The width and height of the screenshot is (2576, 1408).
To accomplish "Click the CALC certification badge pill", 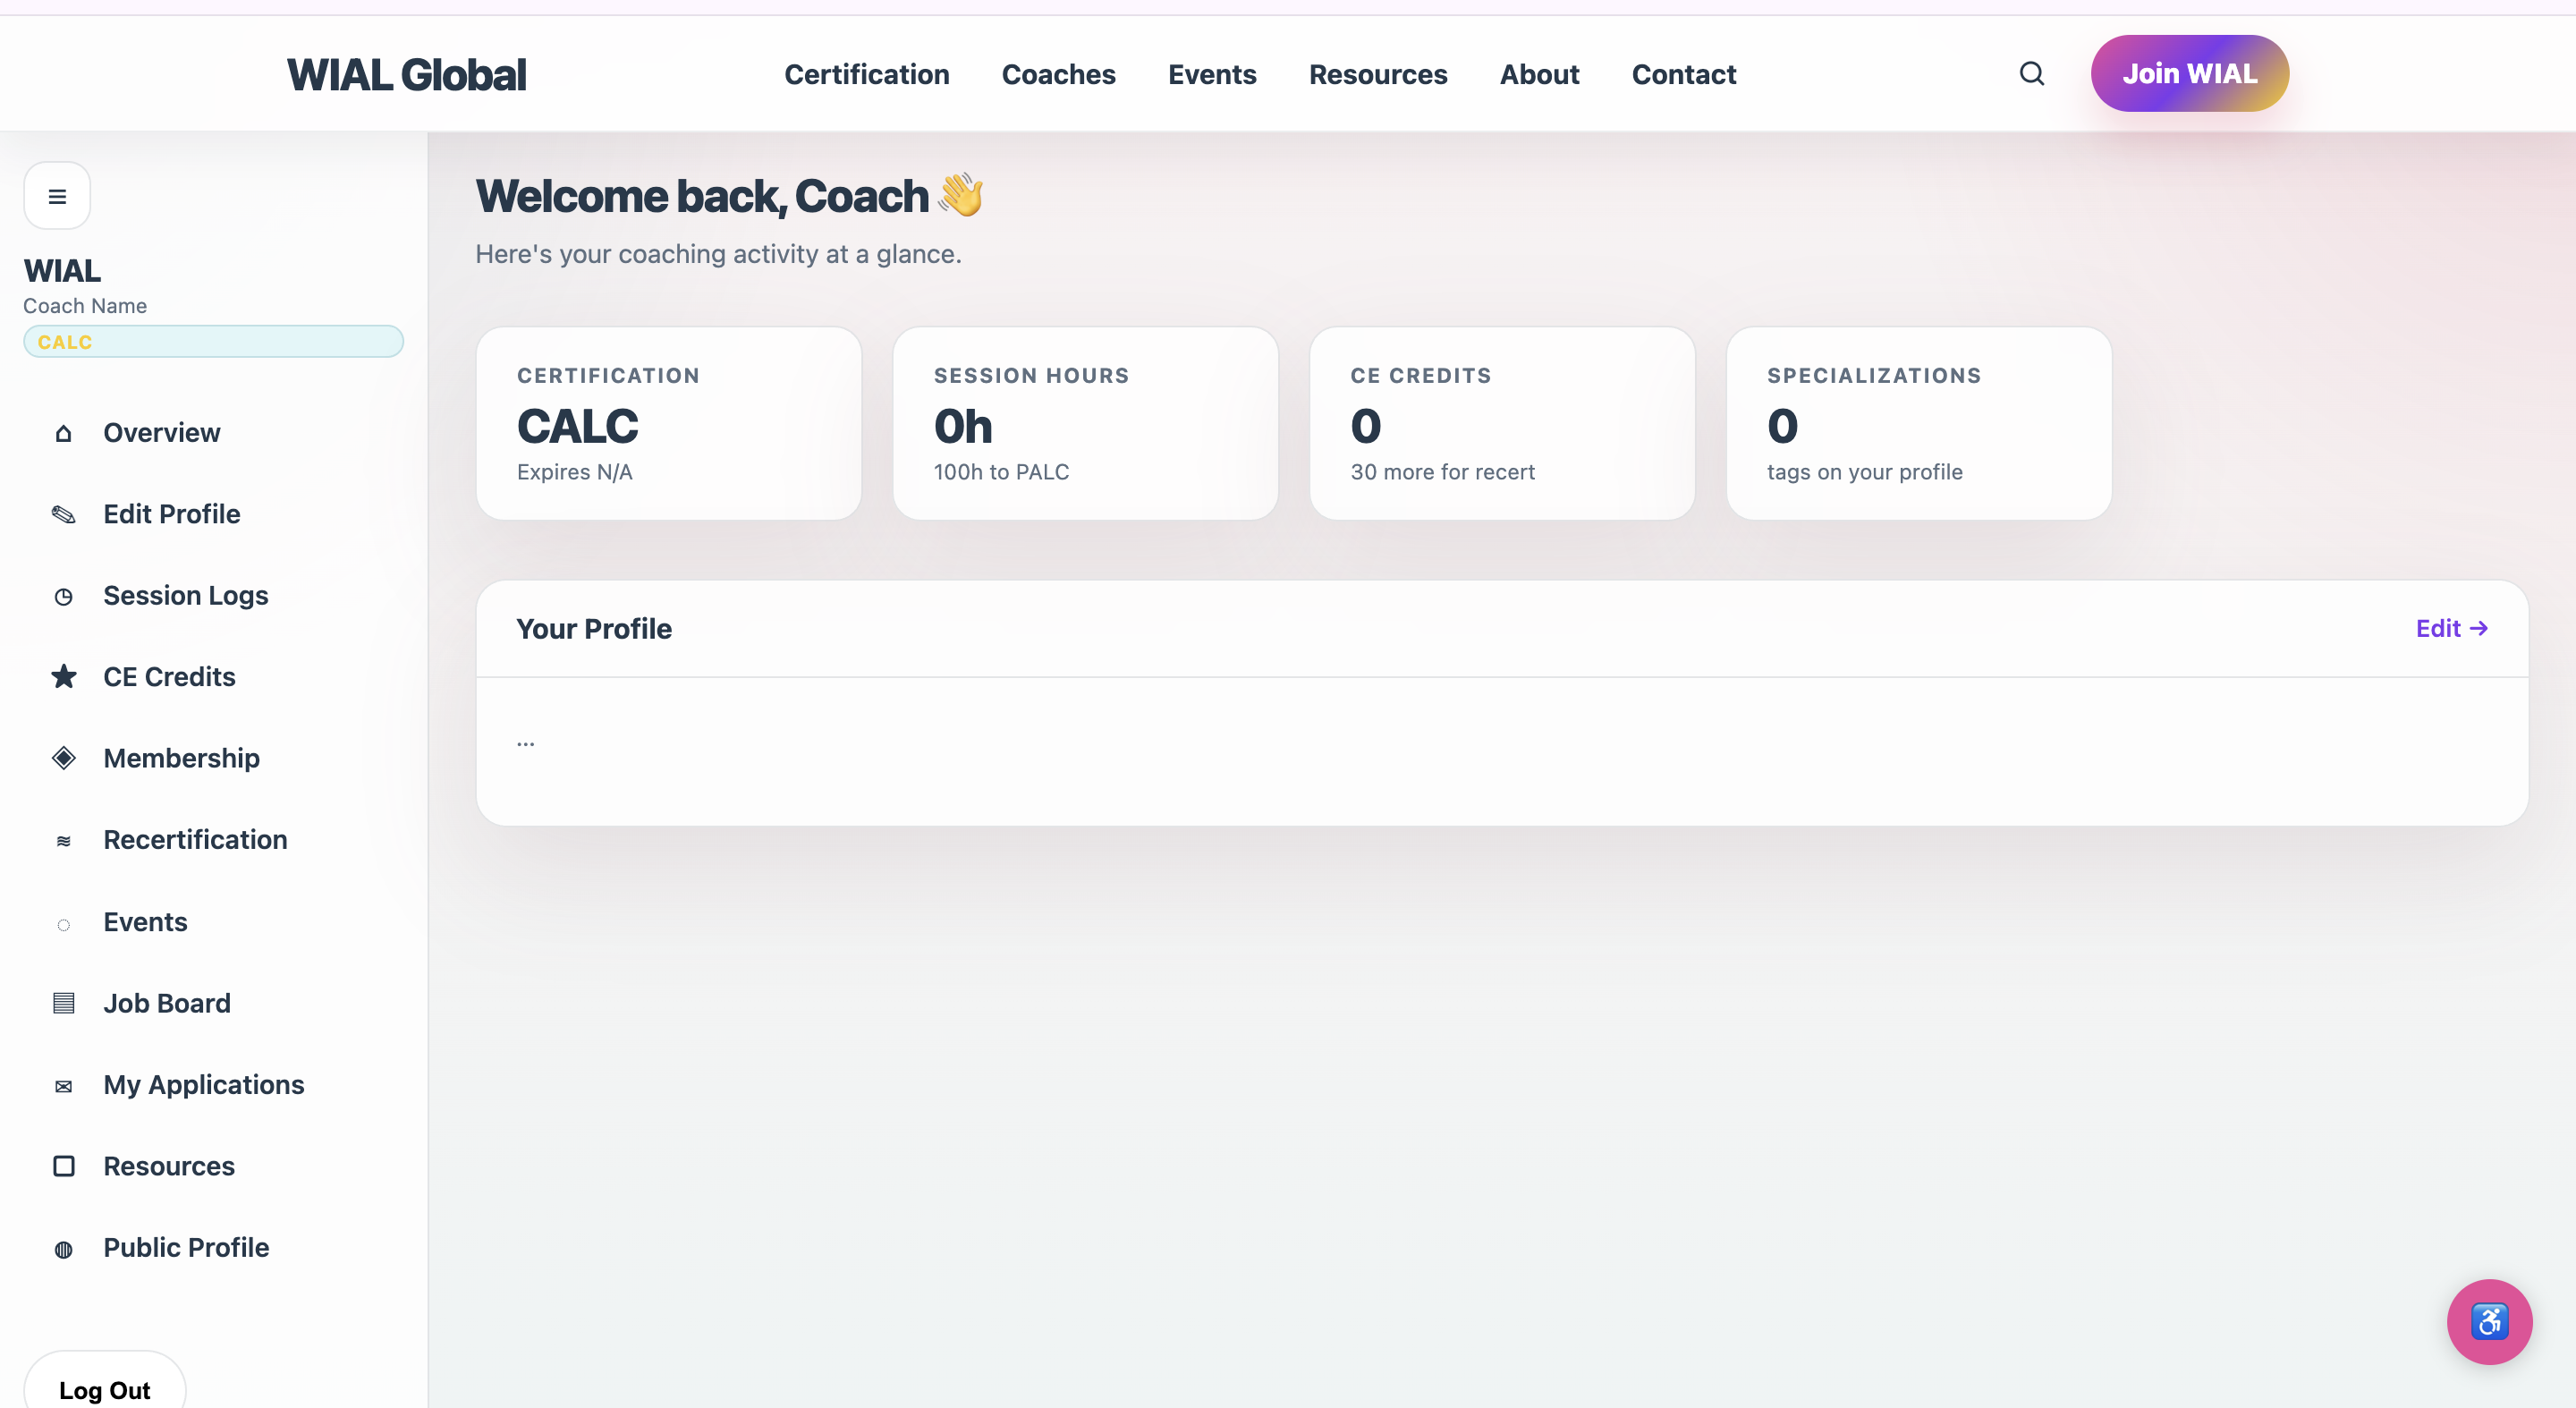I will pyautogui.click(x=213, y=342).
